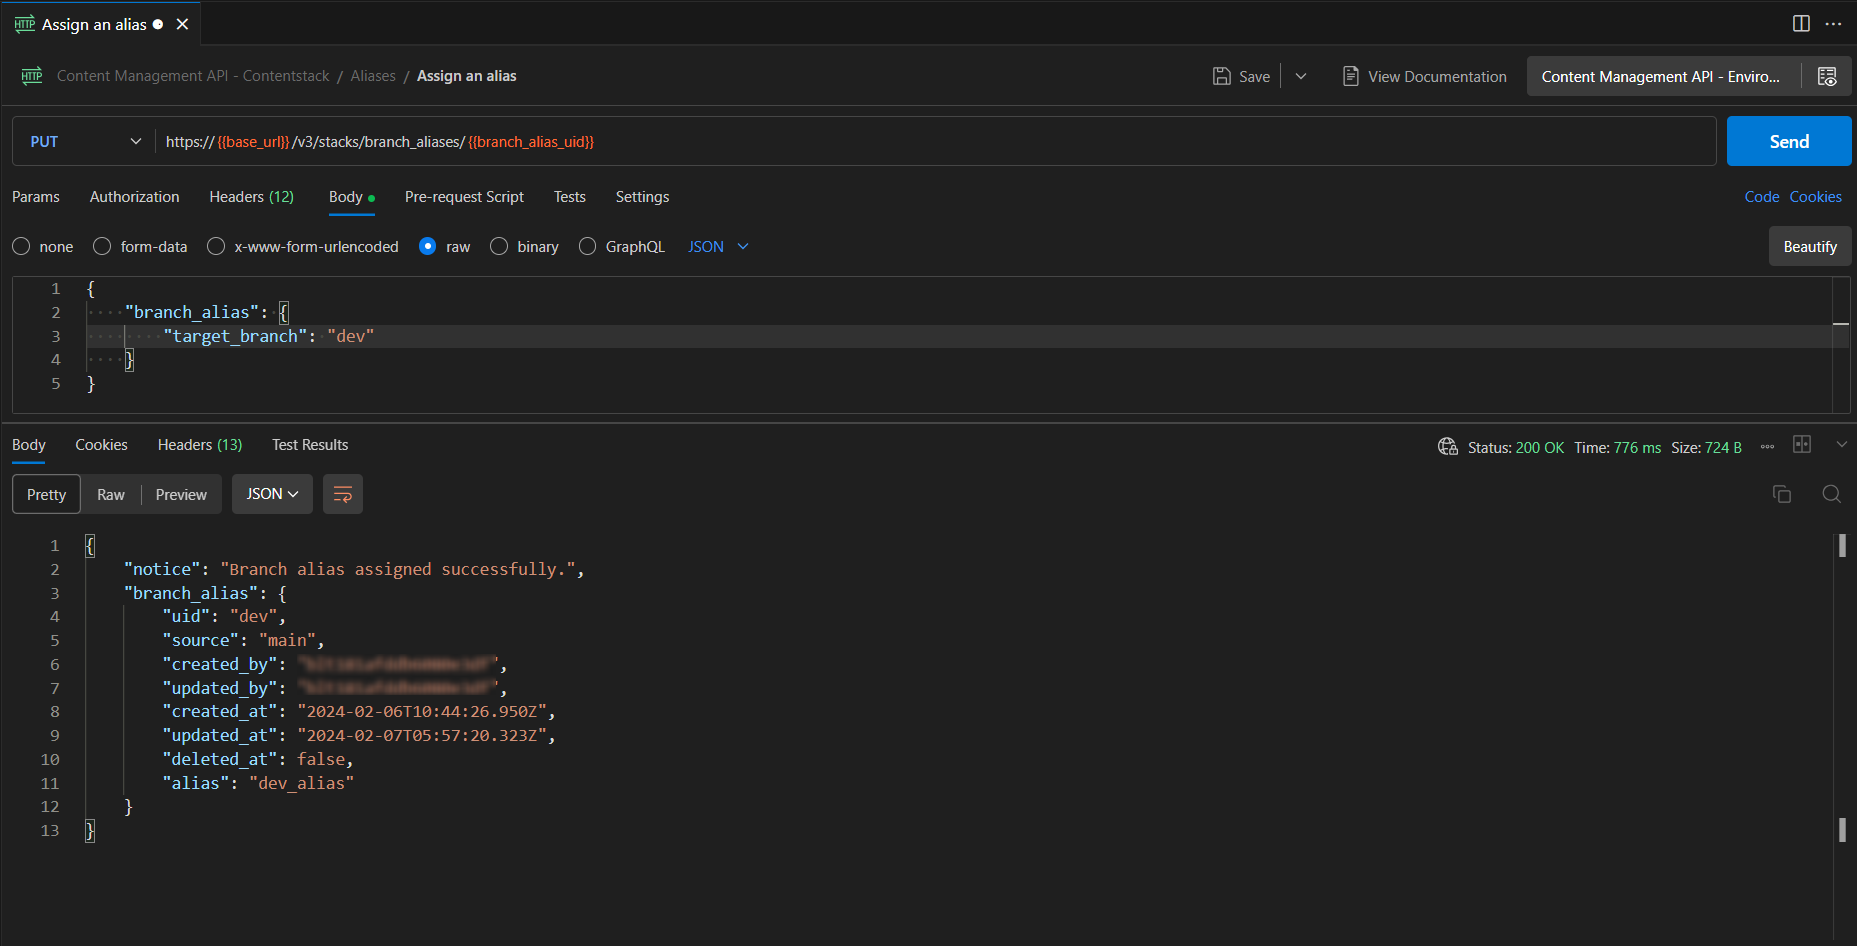Image resolution: width=1857 pixels, height=946 pixels.
Task: Click the split editor layout icon
Action: pyautogui.click(x=1801, y=24)
